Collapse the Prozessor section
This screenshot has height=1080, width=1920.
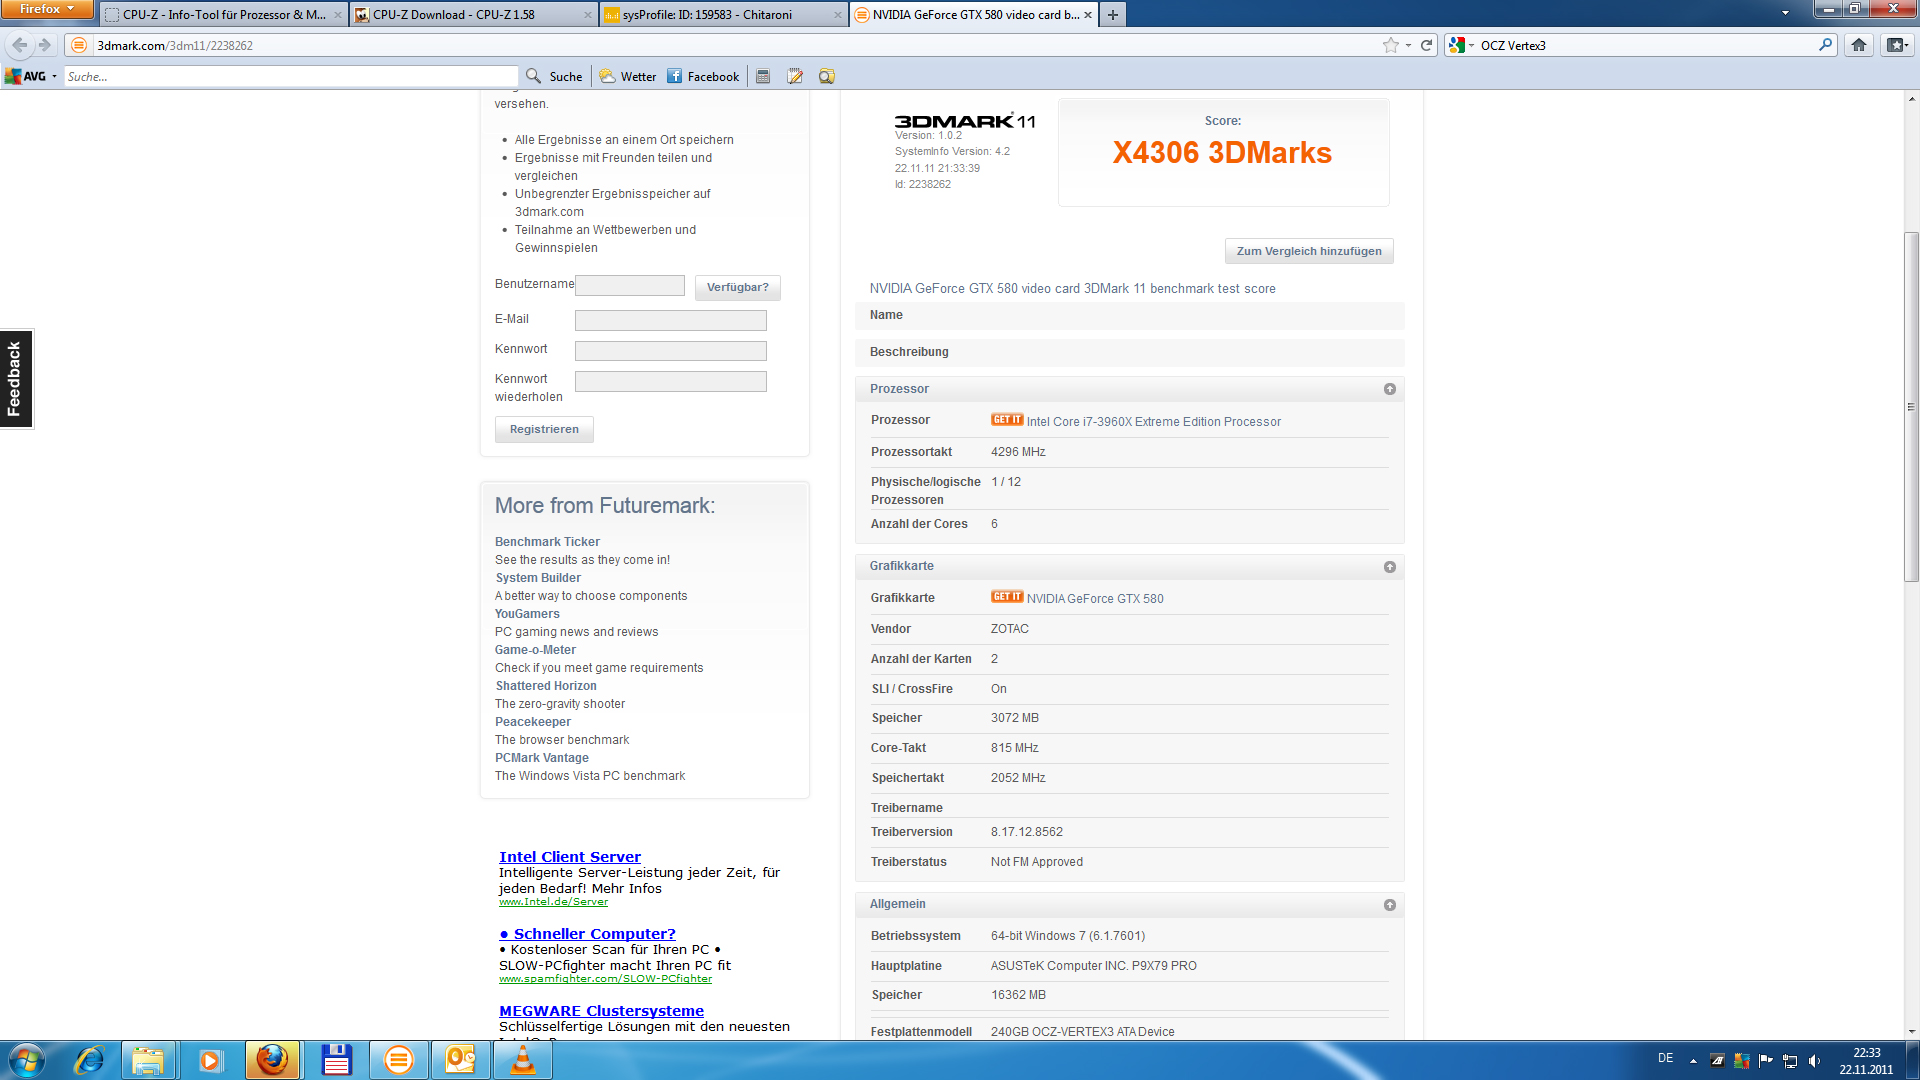point(1389,389)
